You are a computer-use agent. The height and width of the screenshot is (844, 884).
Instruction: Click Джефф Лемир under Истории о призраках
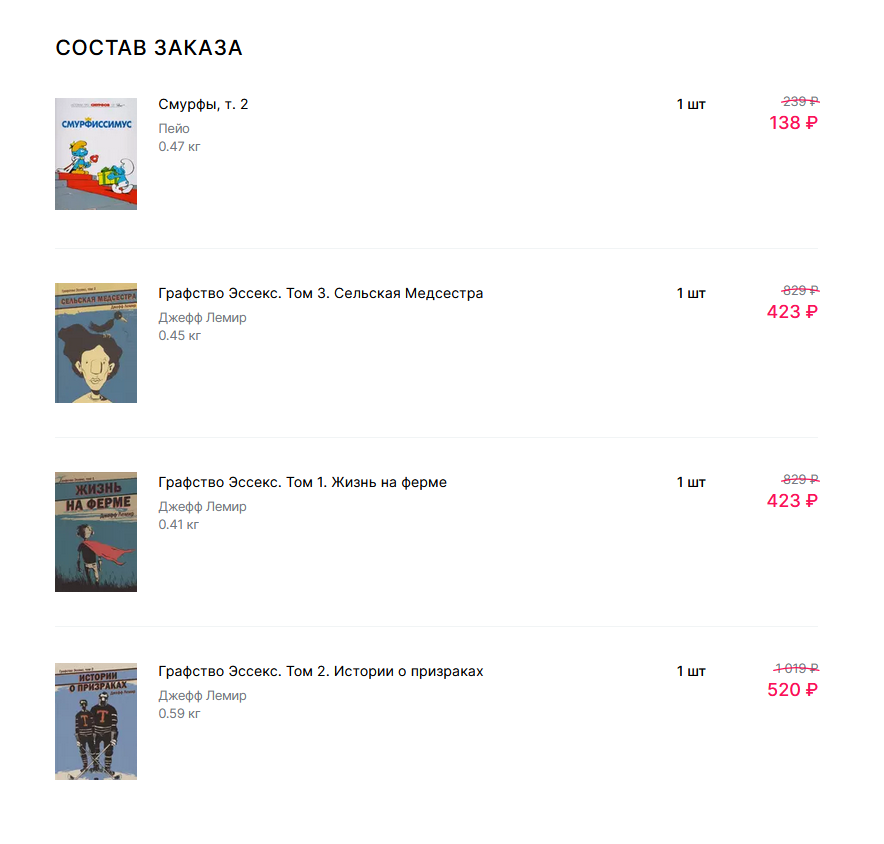coord(202,695)
